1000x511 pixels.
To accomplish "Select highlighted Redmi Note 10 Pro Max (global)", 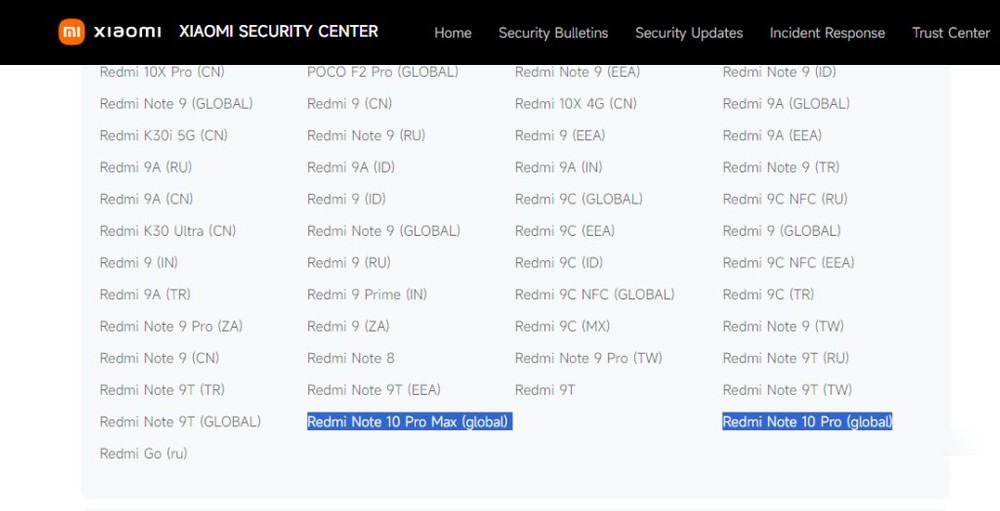I will tap(409, 422).
